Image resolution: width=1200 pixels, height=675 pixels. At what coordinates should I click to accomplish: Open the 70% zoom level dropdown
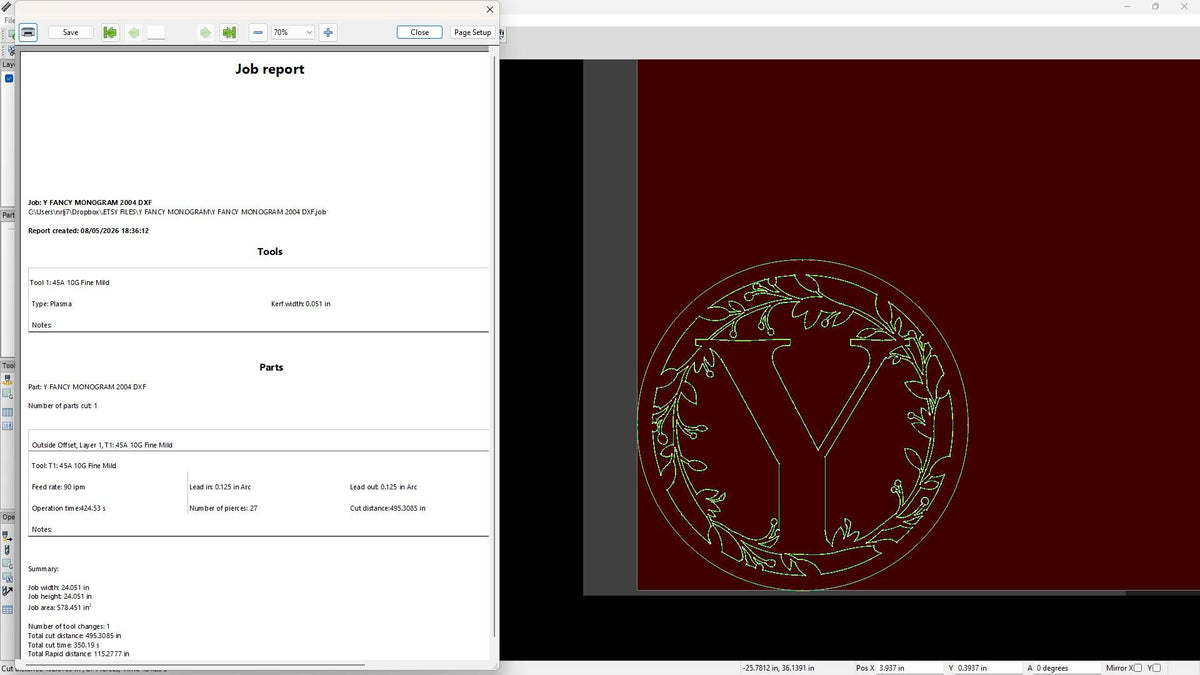(293, 32)
